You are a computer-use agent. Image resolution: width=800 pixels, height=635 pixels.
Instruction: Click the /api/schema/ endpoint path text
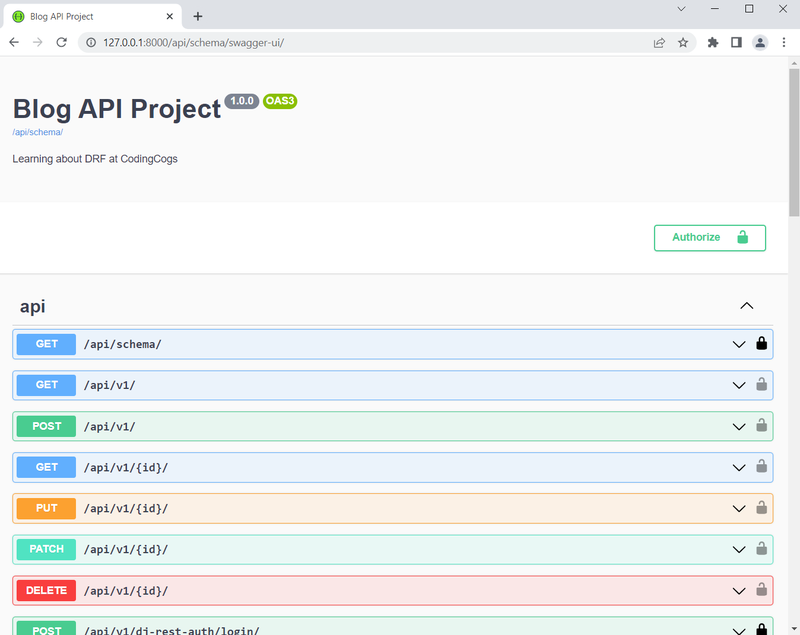122,344
